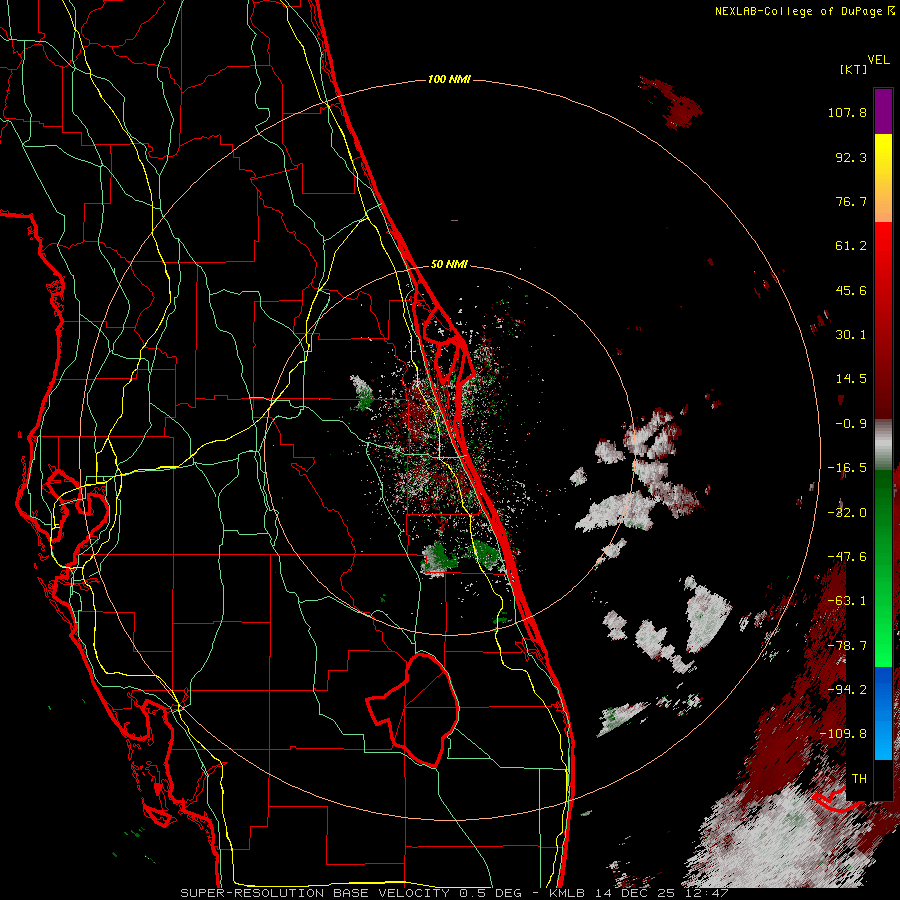This screenshot has width=900, height=900.
Task: Click the TH label on the legend
Action: (x=859, y=779)
